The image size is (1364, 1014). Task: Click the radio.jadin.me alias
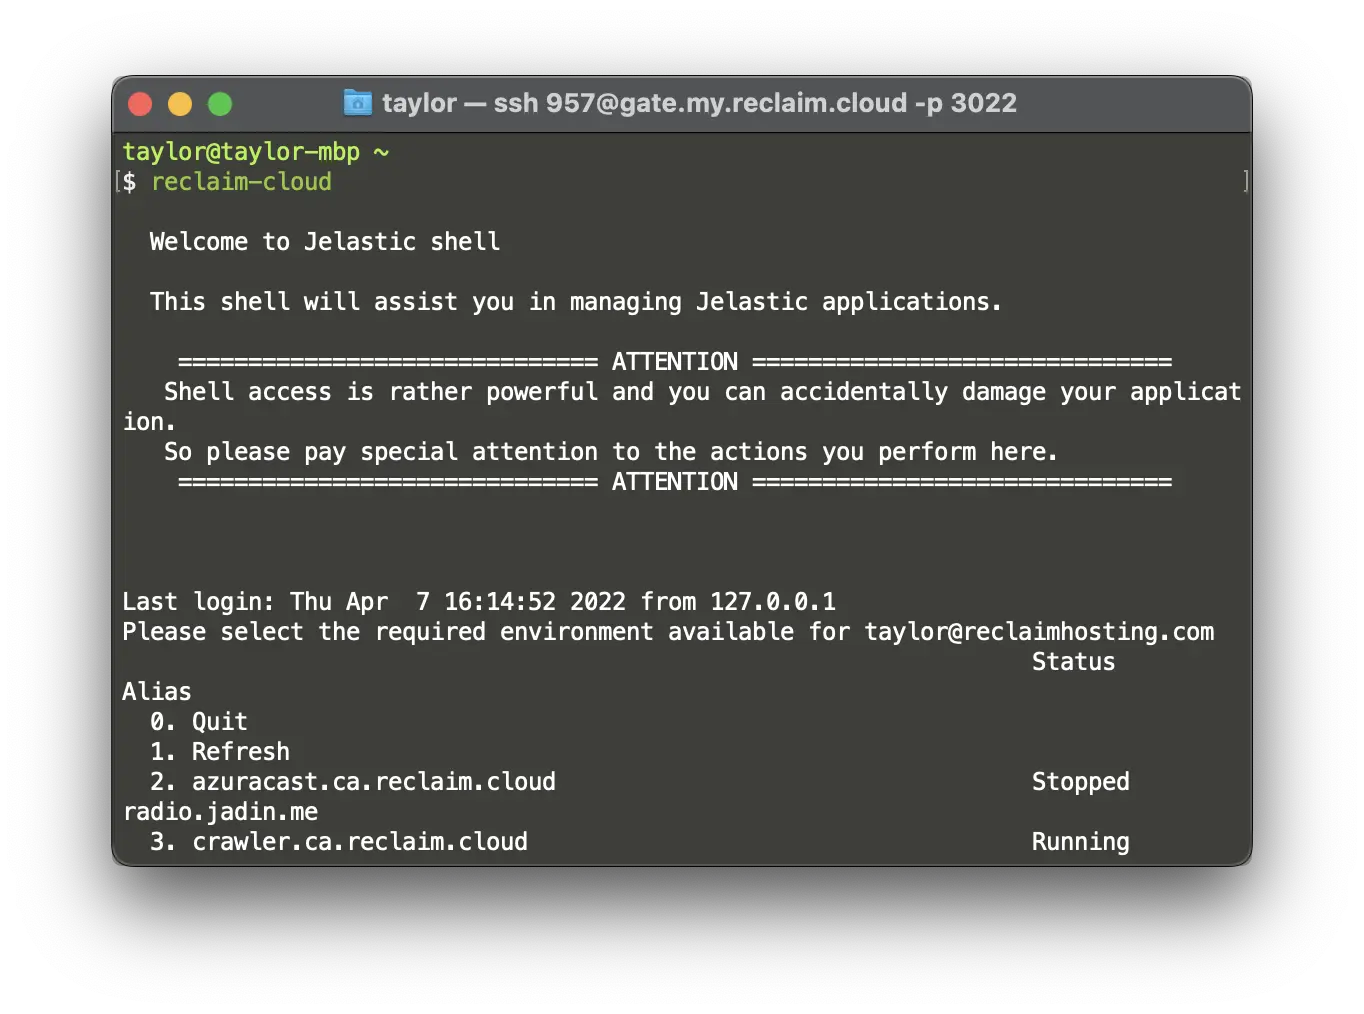coord(220,812)
